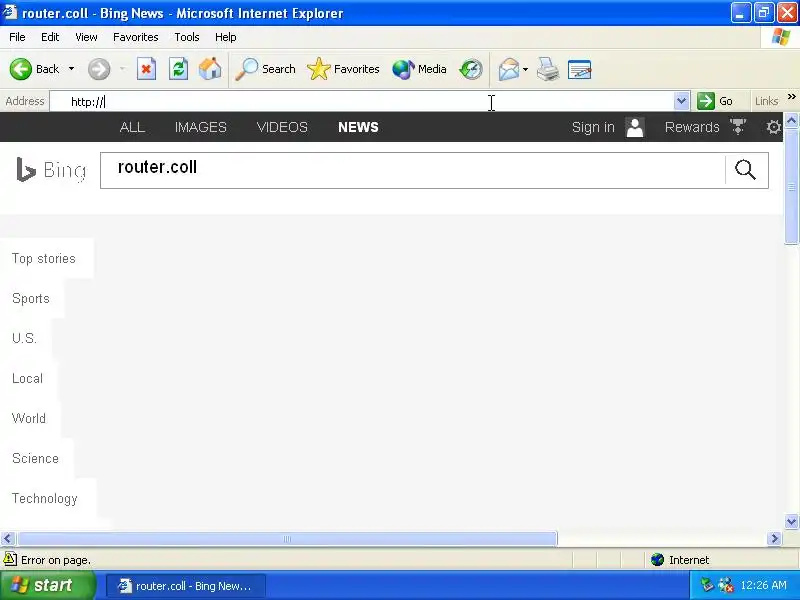Screen dimensions: 800x600
Task: Click into the Address bar URL field
Action: point(362,101)
